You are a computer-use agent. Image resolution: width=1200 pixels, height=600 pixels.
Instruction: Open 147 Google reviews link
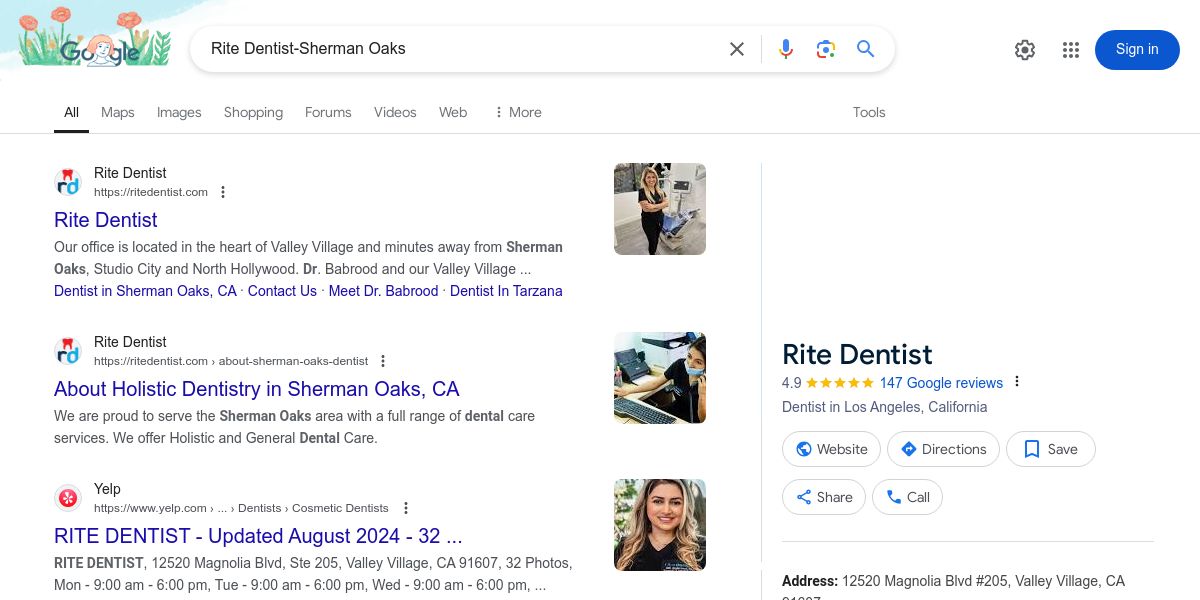click(x=941, y=383)
